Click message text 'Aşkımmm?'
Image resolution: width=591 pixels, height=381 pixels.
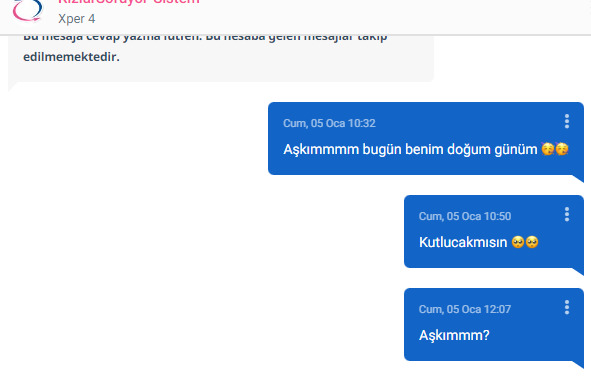click(x=454, y=335)
